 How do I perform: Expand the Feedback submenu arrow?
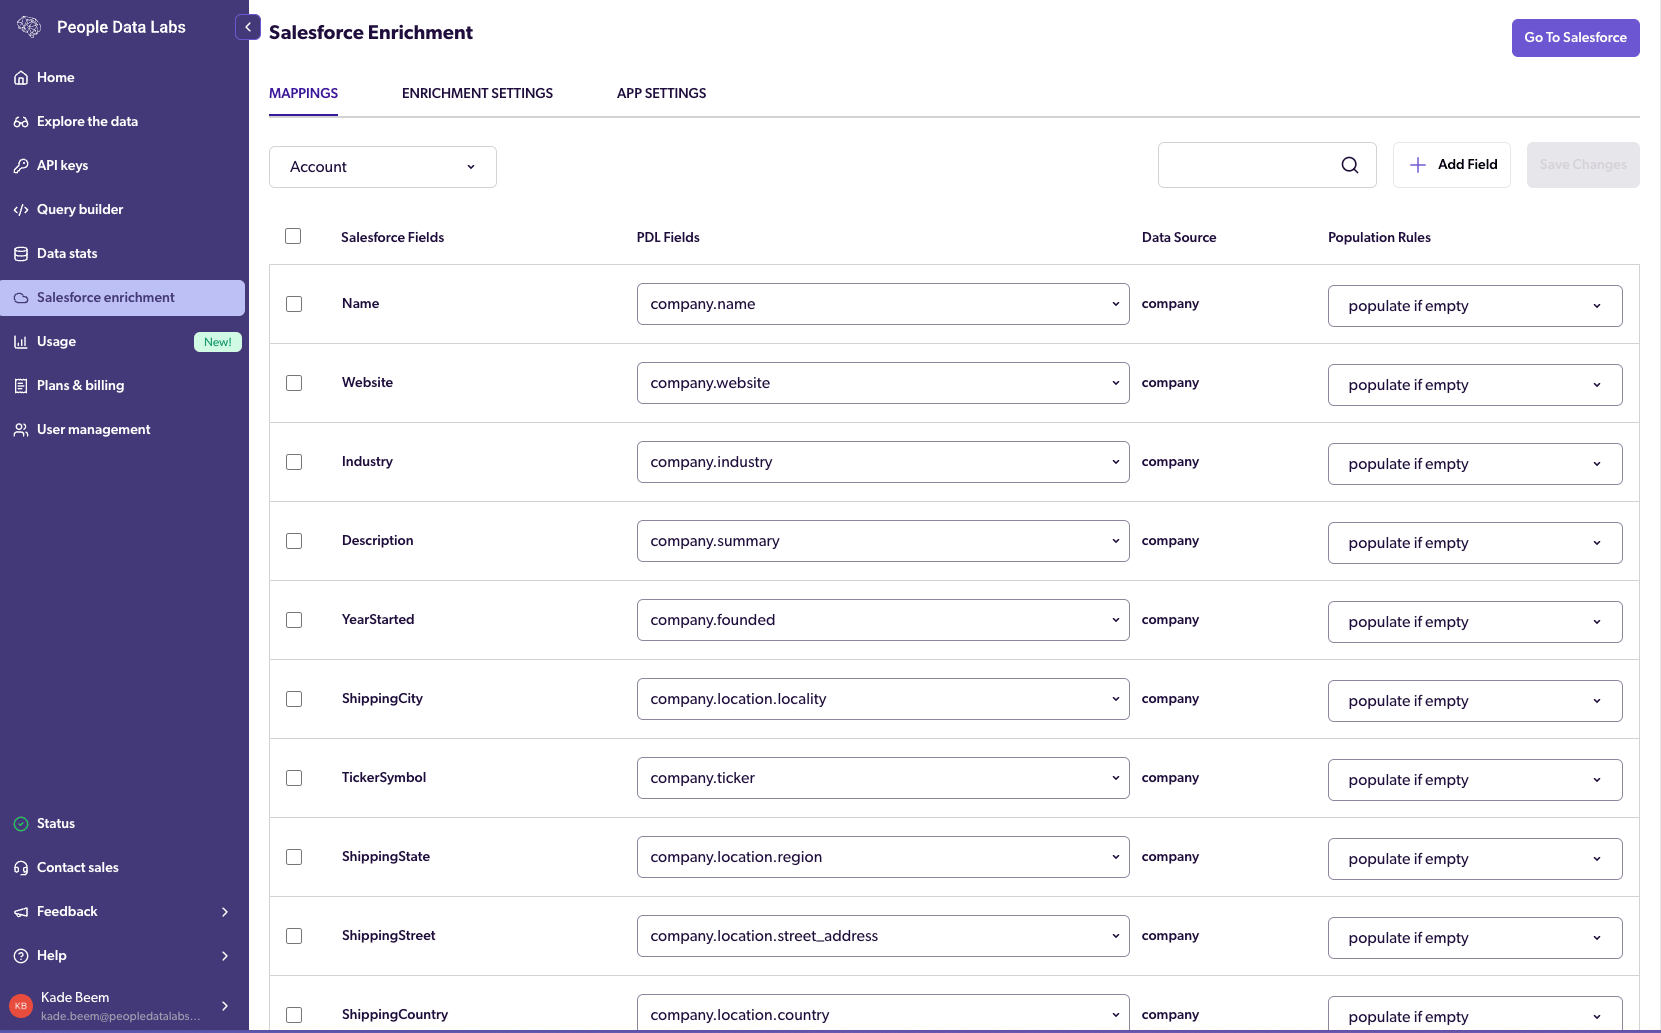[x=225, y=912]
